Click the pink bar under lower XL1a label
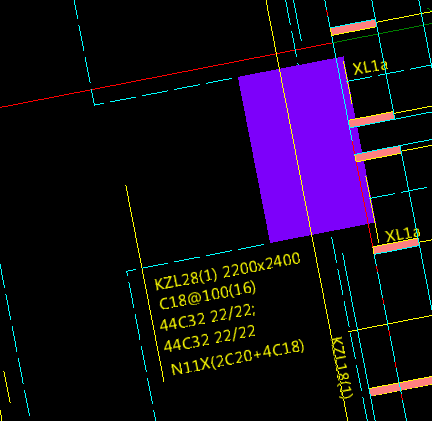This screenshot has height=421, width=432. [396, 246]
